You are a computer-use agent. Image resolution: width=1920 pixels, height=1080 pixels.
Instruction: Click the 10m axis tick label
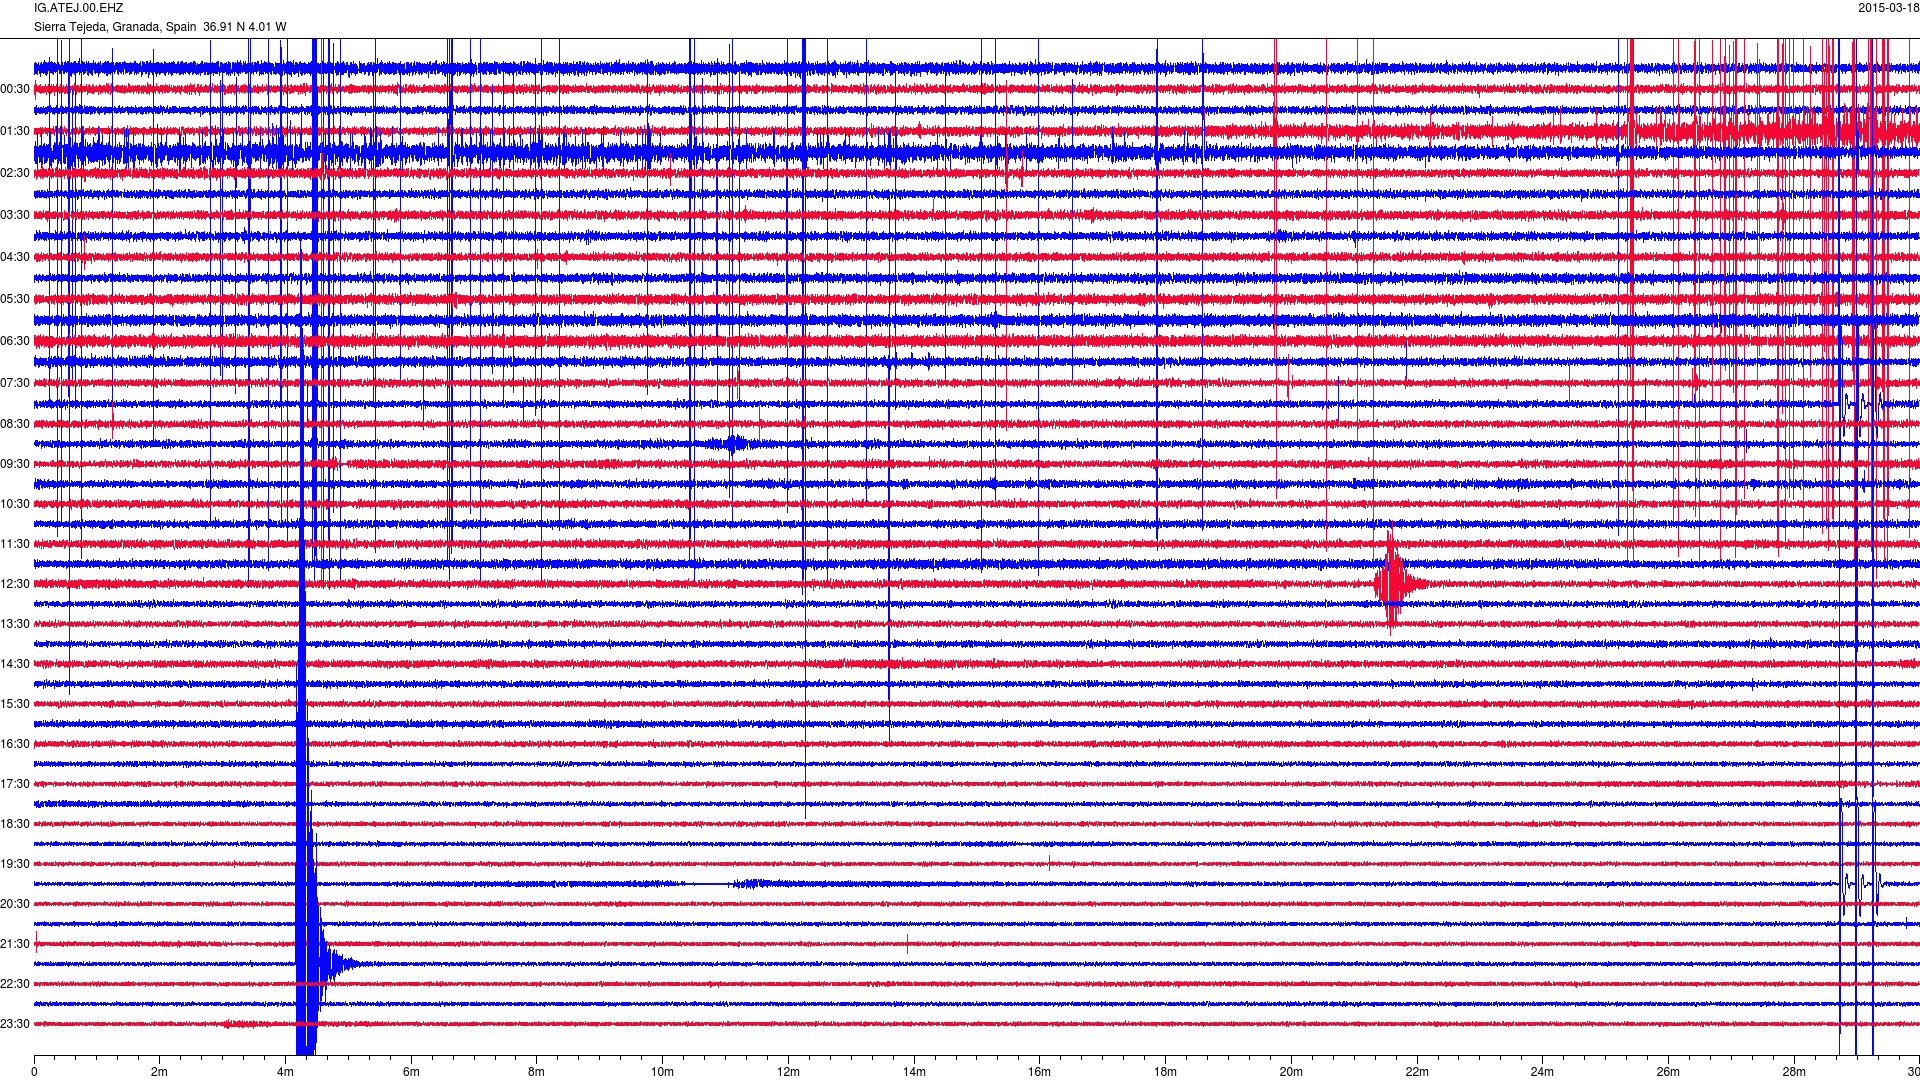coord(663,1072)
